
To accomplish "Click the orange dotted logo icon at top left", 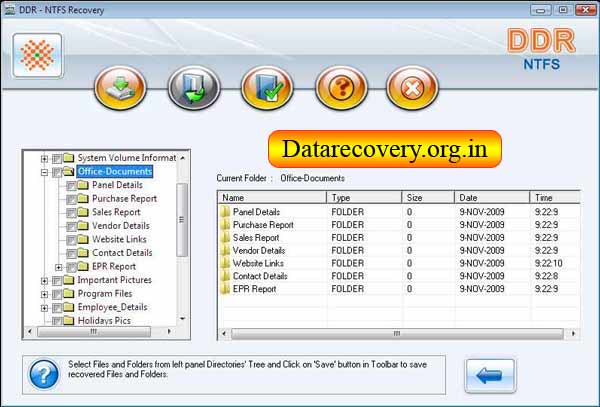I will (37, 55).
